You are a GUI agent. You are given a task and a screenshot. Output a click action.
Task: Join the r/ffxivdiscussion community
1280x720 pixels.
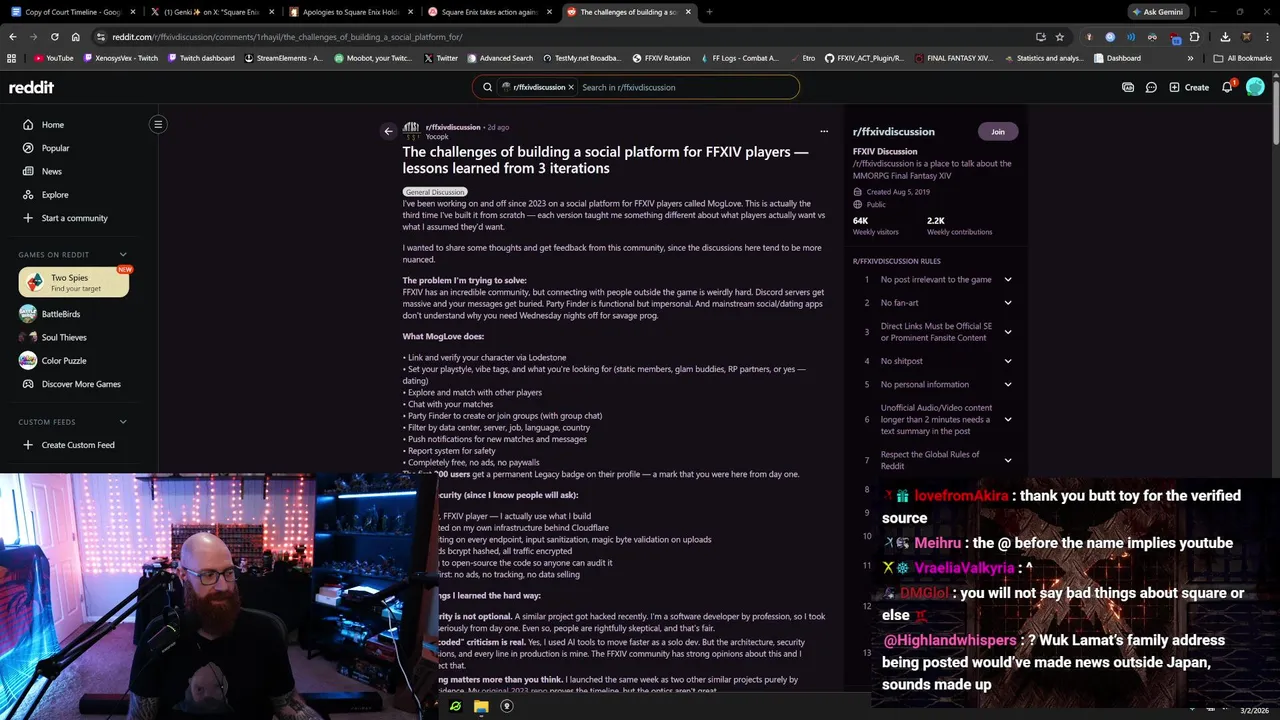[x=998, y=131]
